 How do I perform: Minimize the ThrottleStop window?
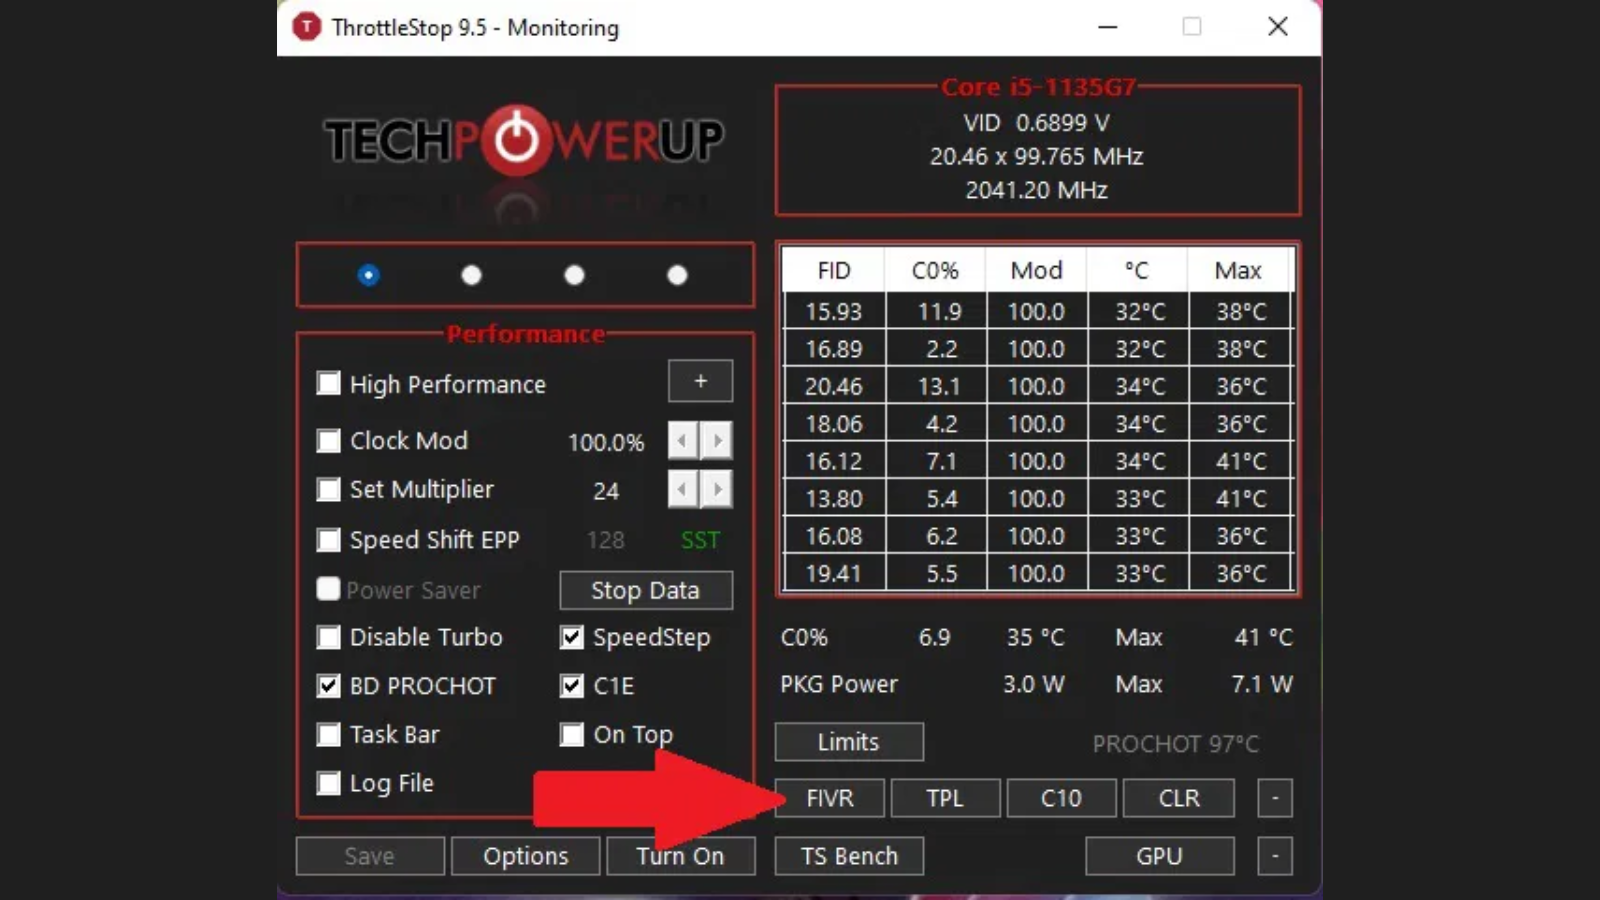(x=1108, y=27)
